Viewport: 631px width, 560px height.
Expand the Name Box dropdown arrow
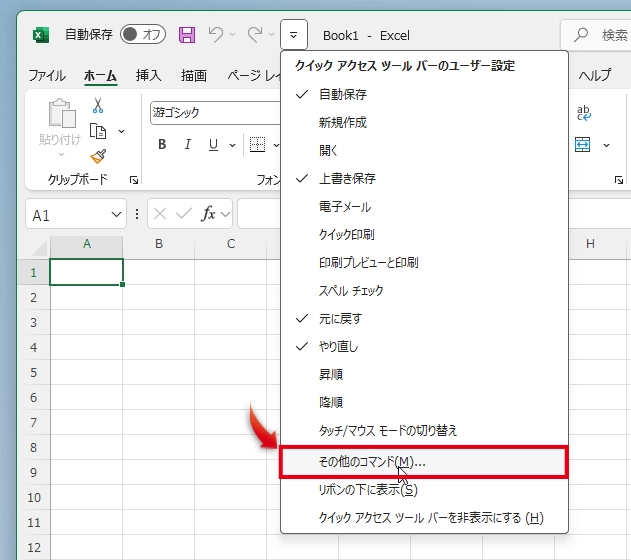116,214
